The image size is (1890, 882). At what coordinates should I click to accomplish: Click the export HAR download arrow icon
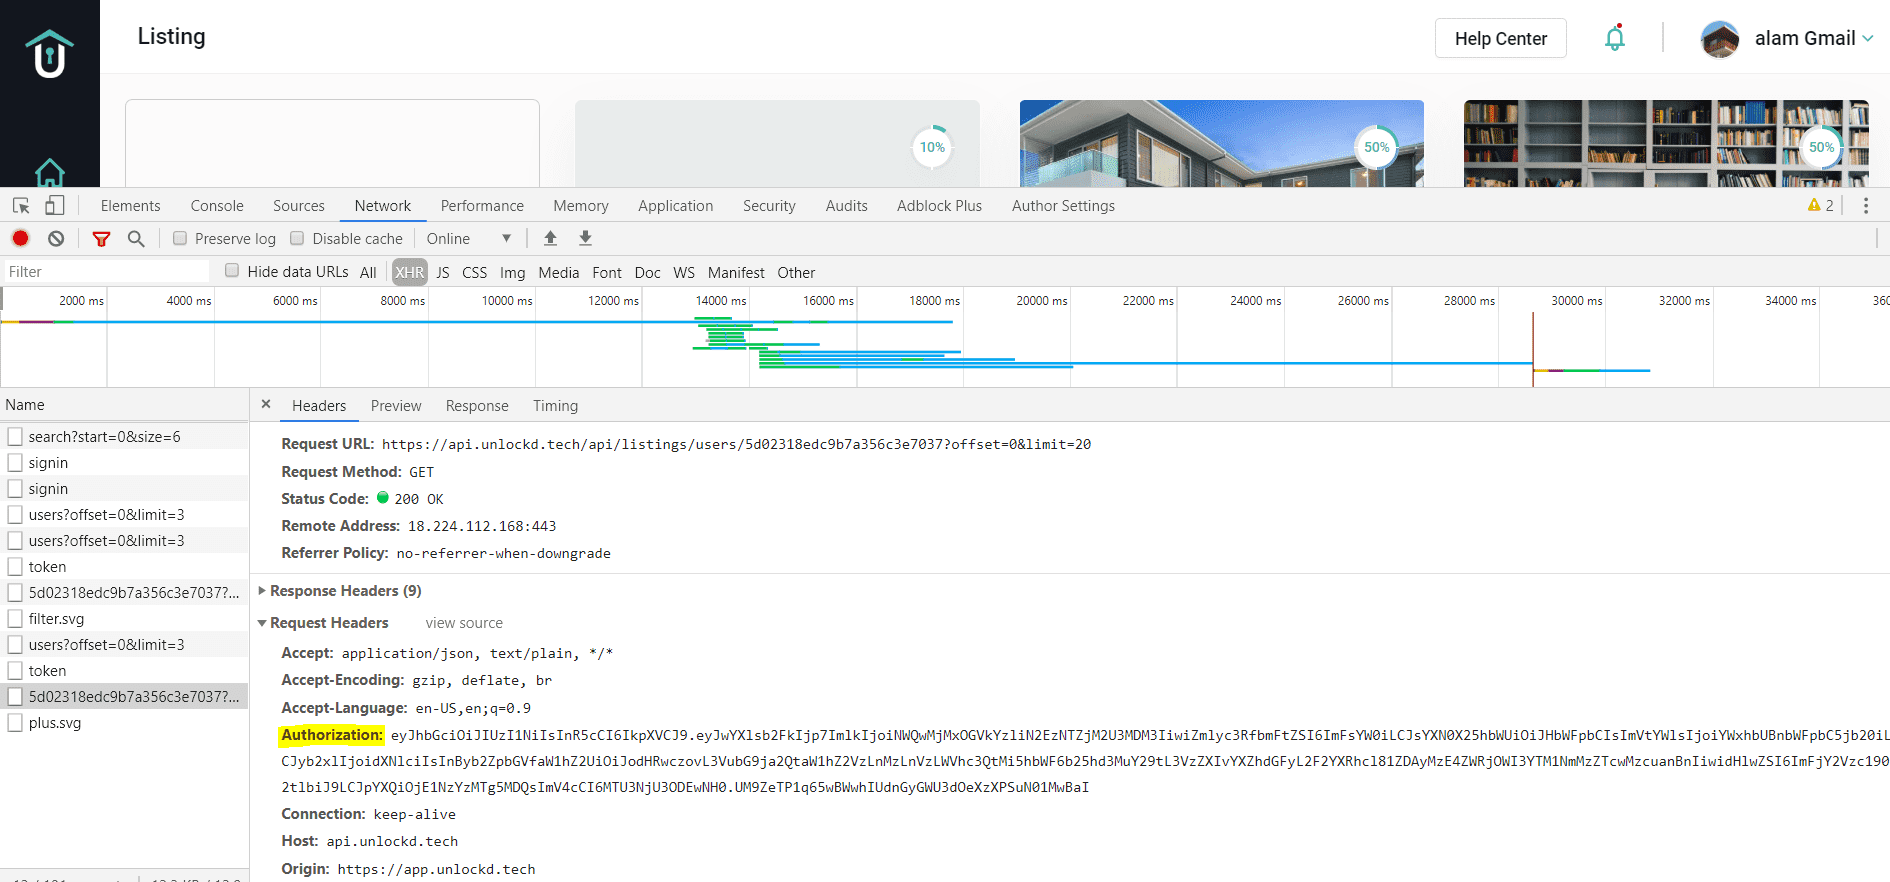point(585,238)
